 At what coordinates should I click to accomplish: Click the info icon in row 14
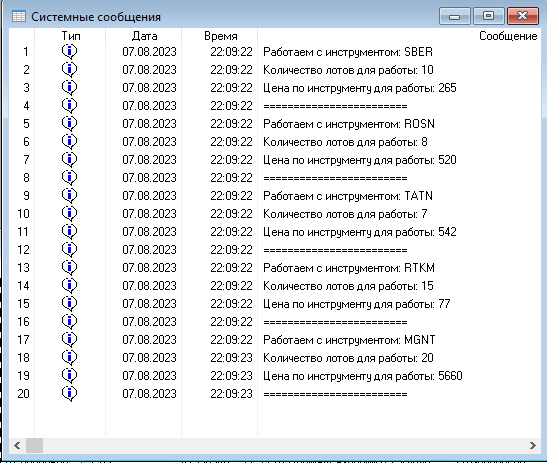point(69,286)
